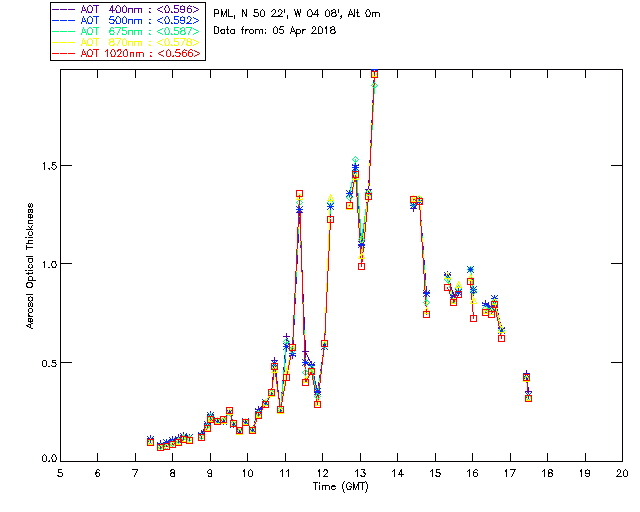
Task: Click the x-axis label 5
Action: [x=60, y=473]
